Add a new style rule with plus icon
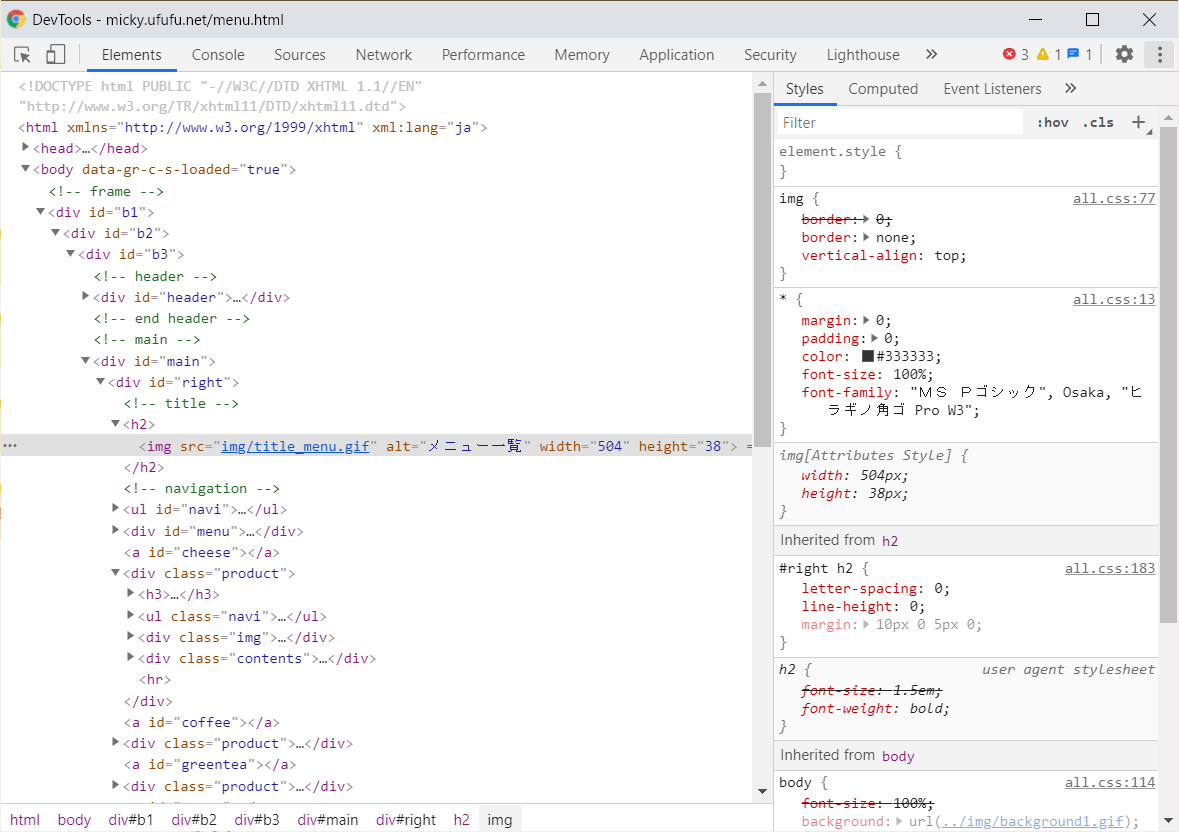 pyautogui.click(x=1138, y=122)
